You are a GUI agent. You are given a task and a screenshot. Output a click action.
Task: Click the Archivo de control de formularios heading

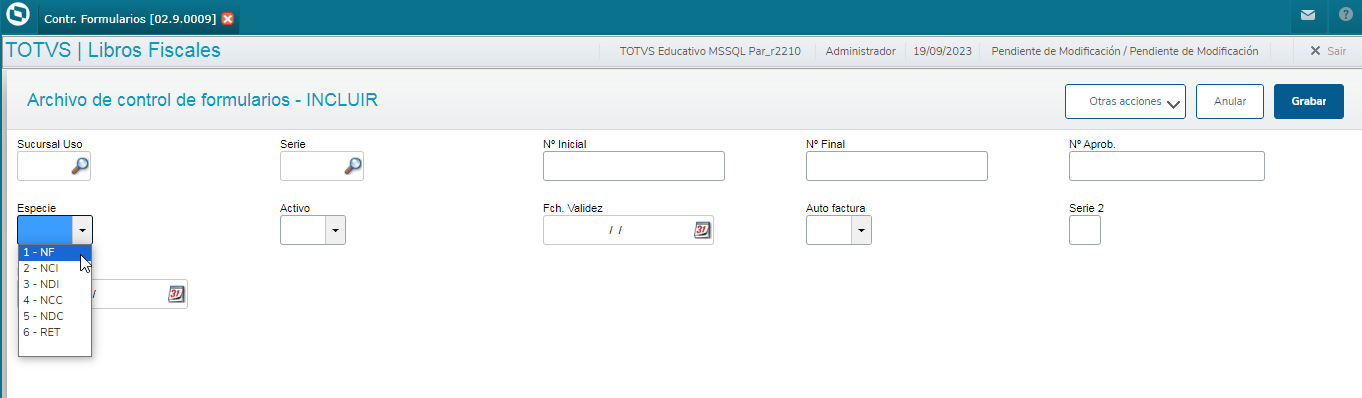[202, 100]
